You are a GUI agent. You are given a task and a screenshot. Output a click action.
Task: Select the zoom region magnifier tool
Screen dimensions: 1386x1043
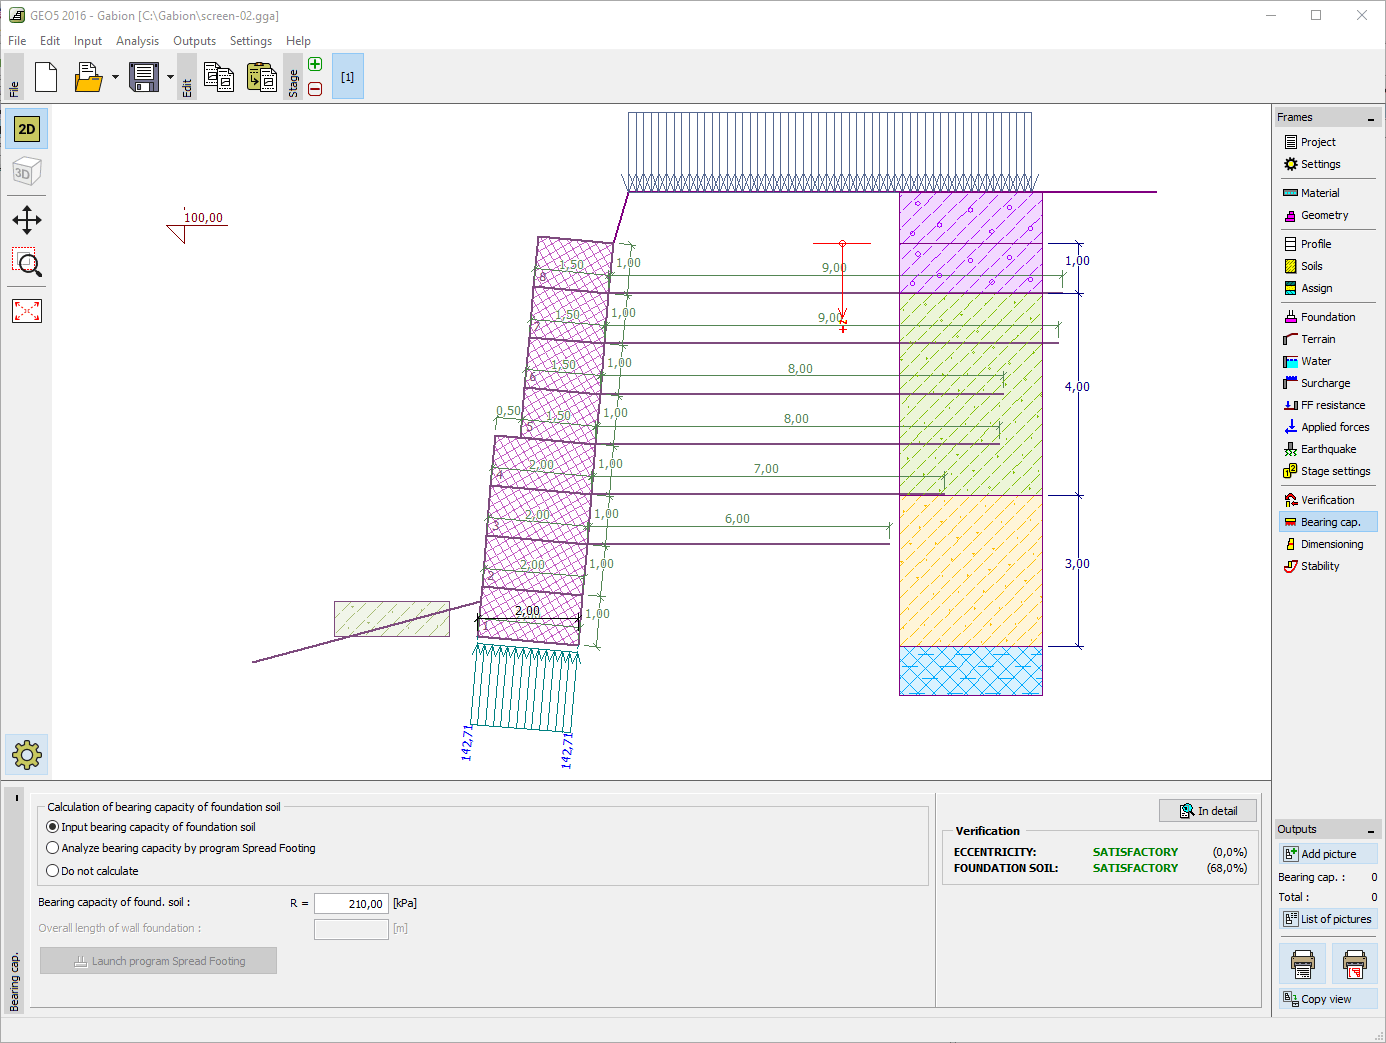(x=27, y=264)
